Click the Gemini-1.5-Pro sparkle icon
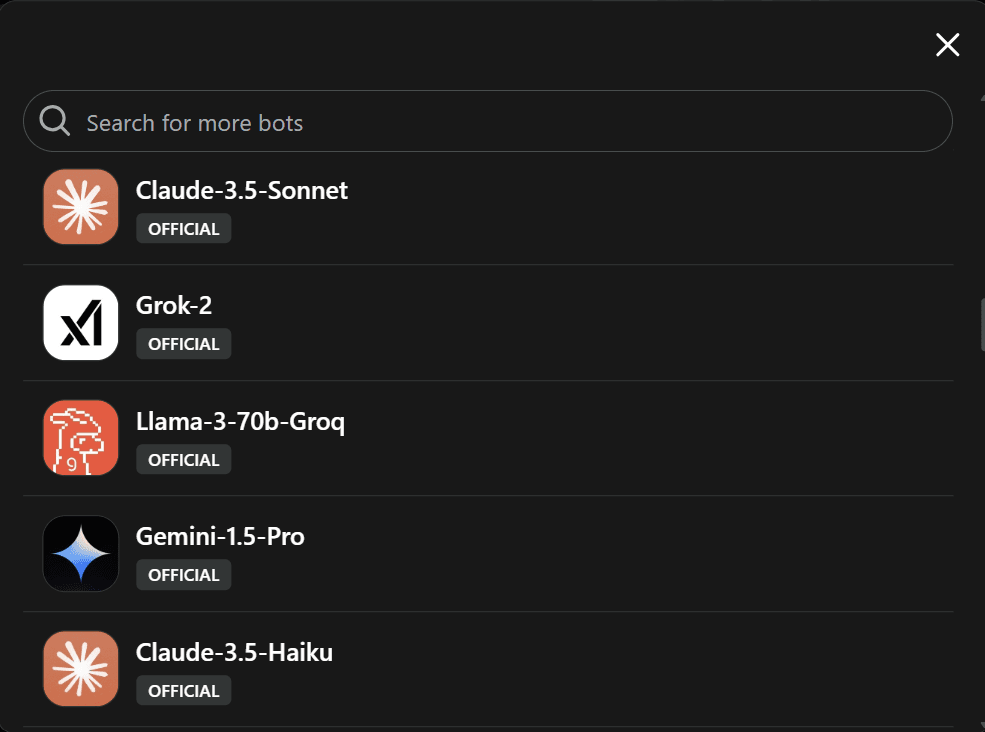Image resolution: width=985 pixels, height=732 pixels. pos(81,554)
